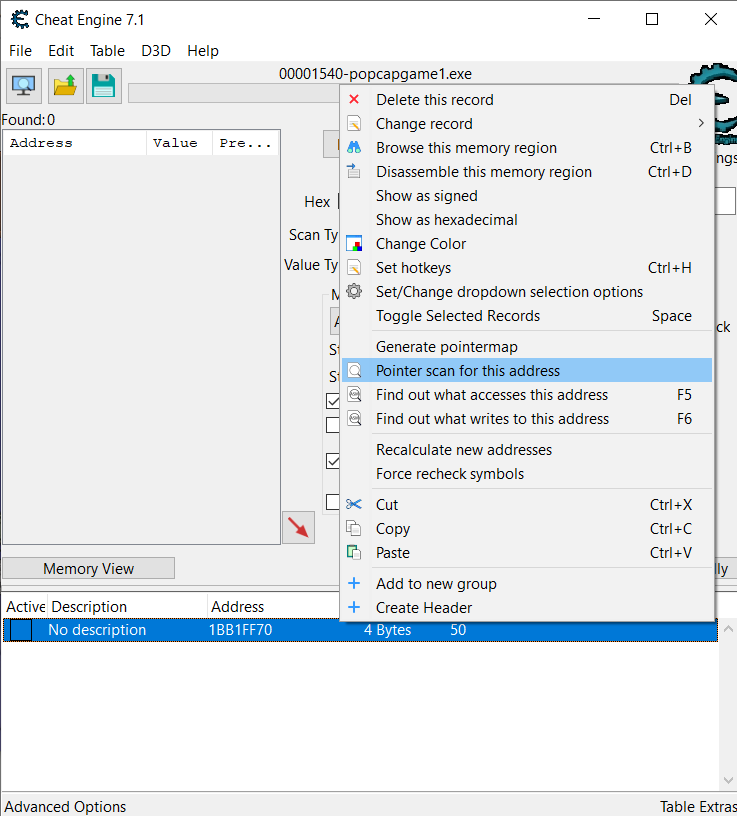Click the Paste clipboard icon
The image size is (737, 816).
[x=354, y=552]
